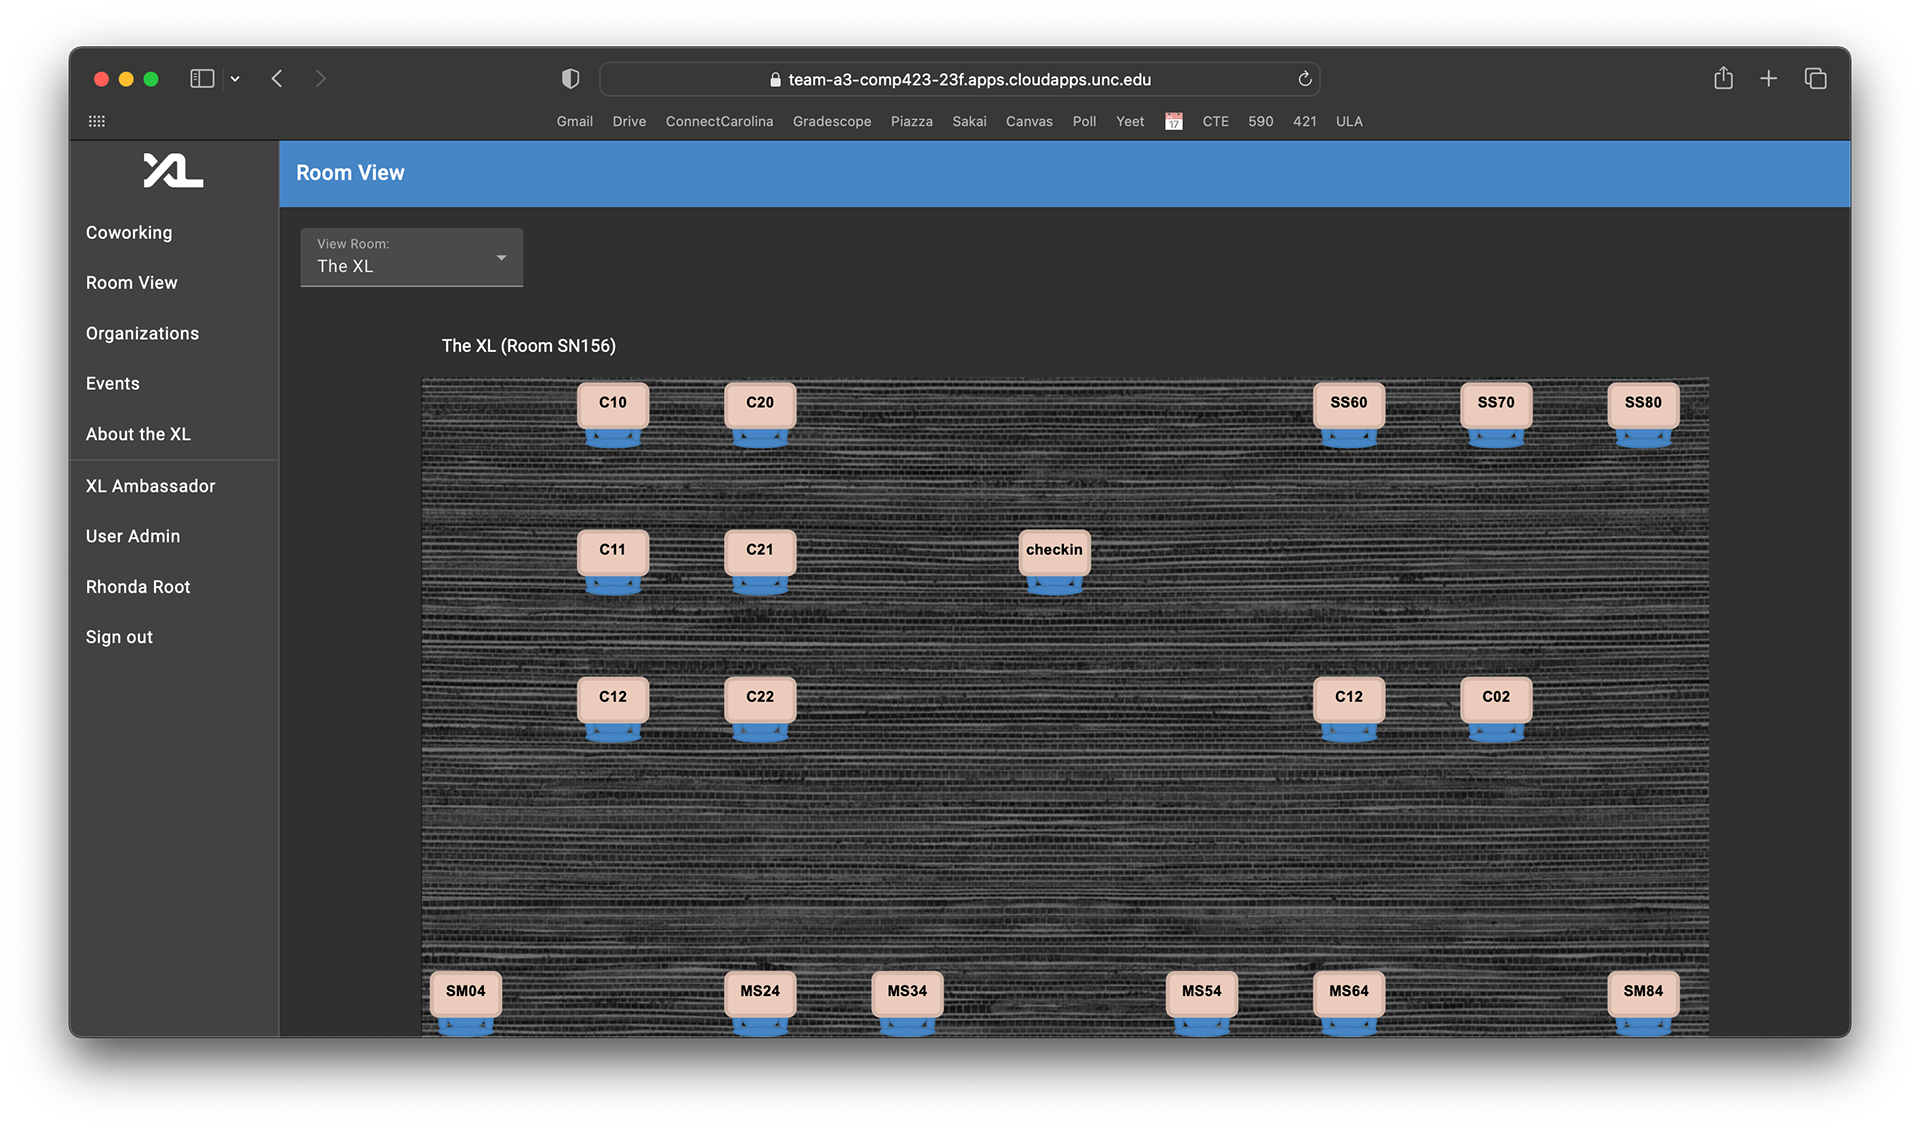Screen dimensions: 1920x1129
Task: Open the Coworking page in the sidebar
Action: [129, 233]
